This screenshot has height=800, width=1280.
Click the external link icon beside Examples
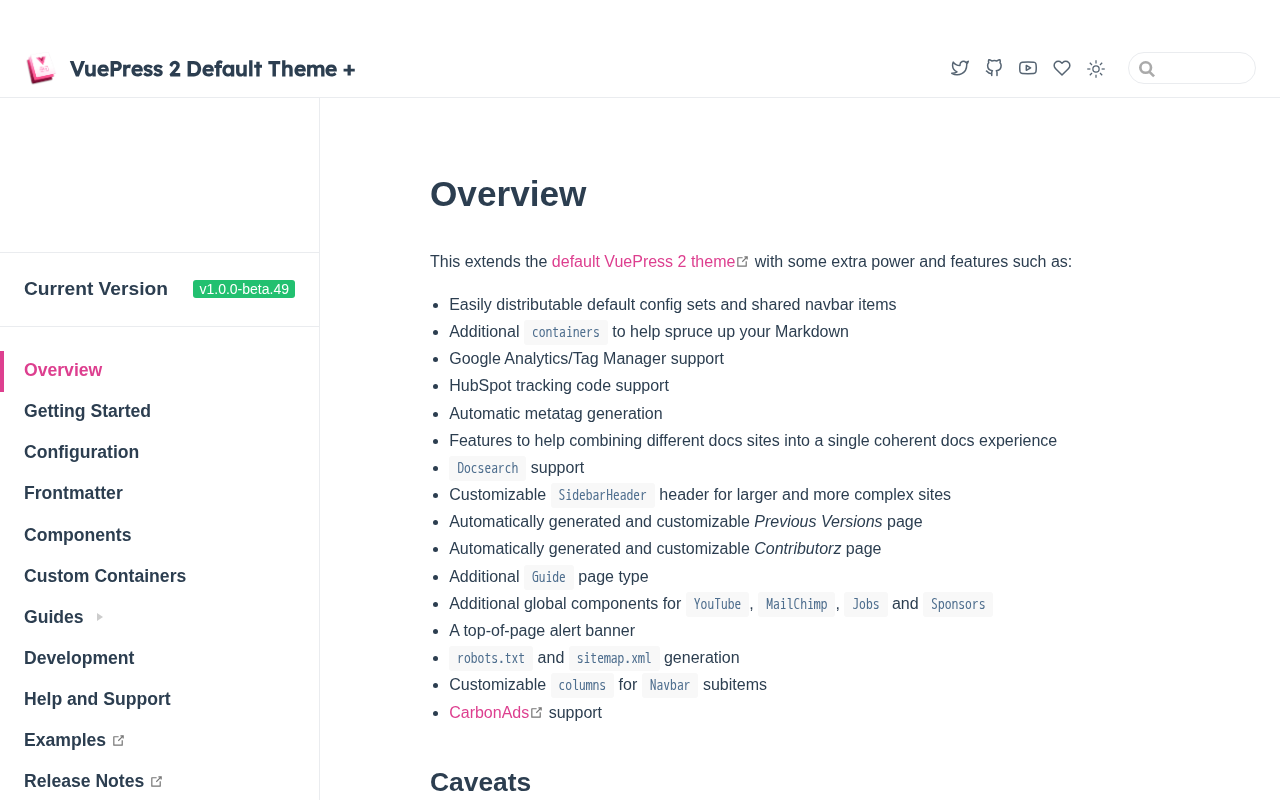pyautogui.click(x=119, y=741)
